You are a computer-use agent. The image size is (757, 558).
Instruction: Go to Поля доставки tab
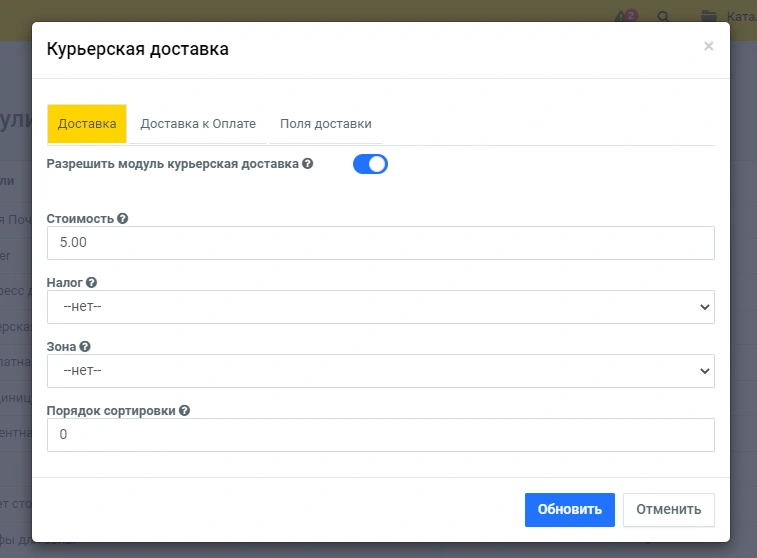(326, 124)
